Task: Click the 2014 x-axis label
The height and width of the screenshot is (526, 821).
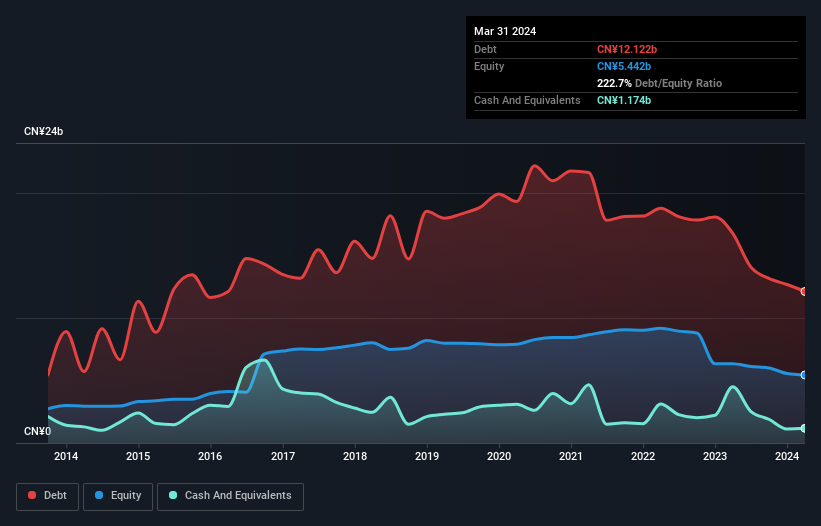Action: click(66, 456)
